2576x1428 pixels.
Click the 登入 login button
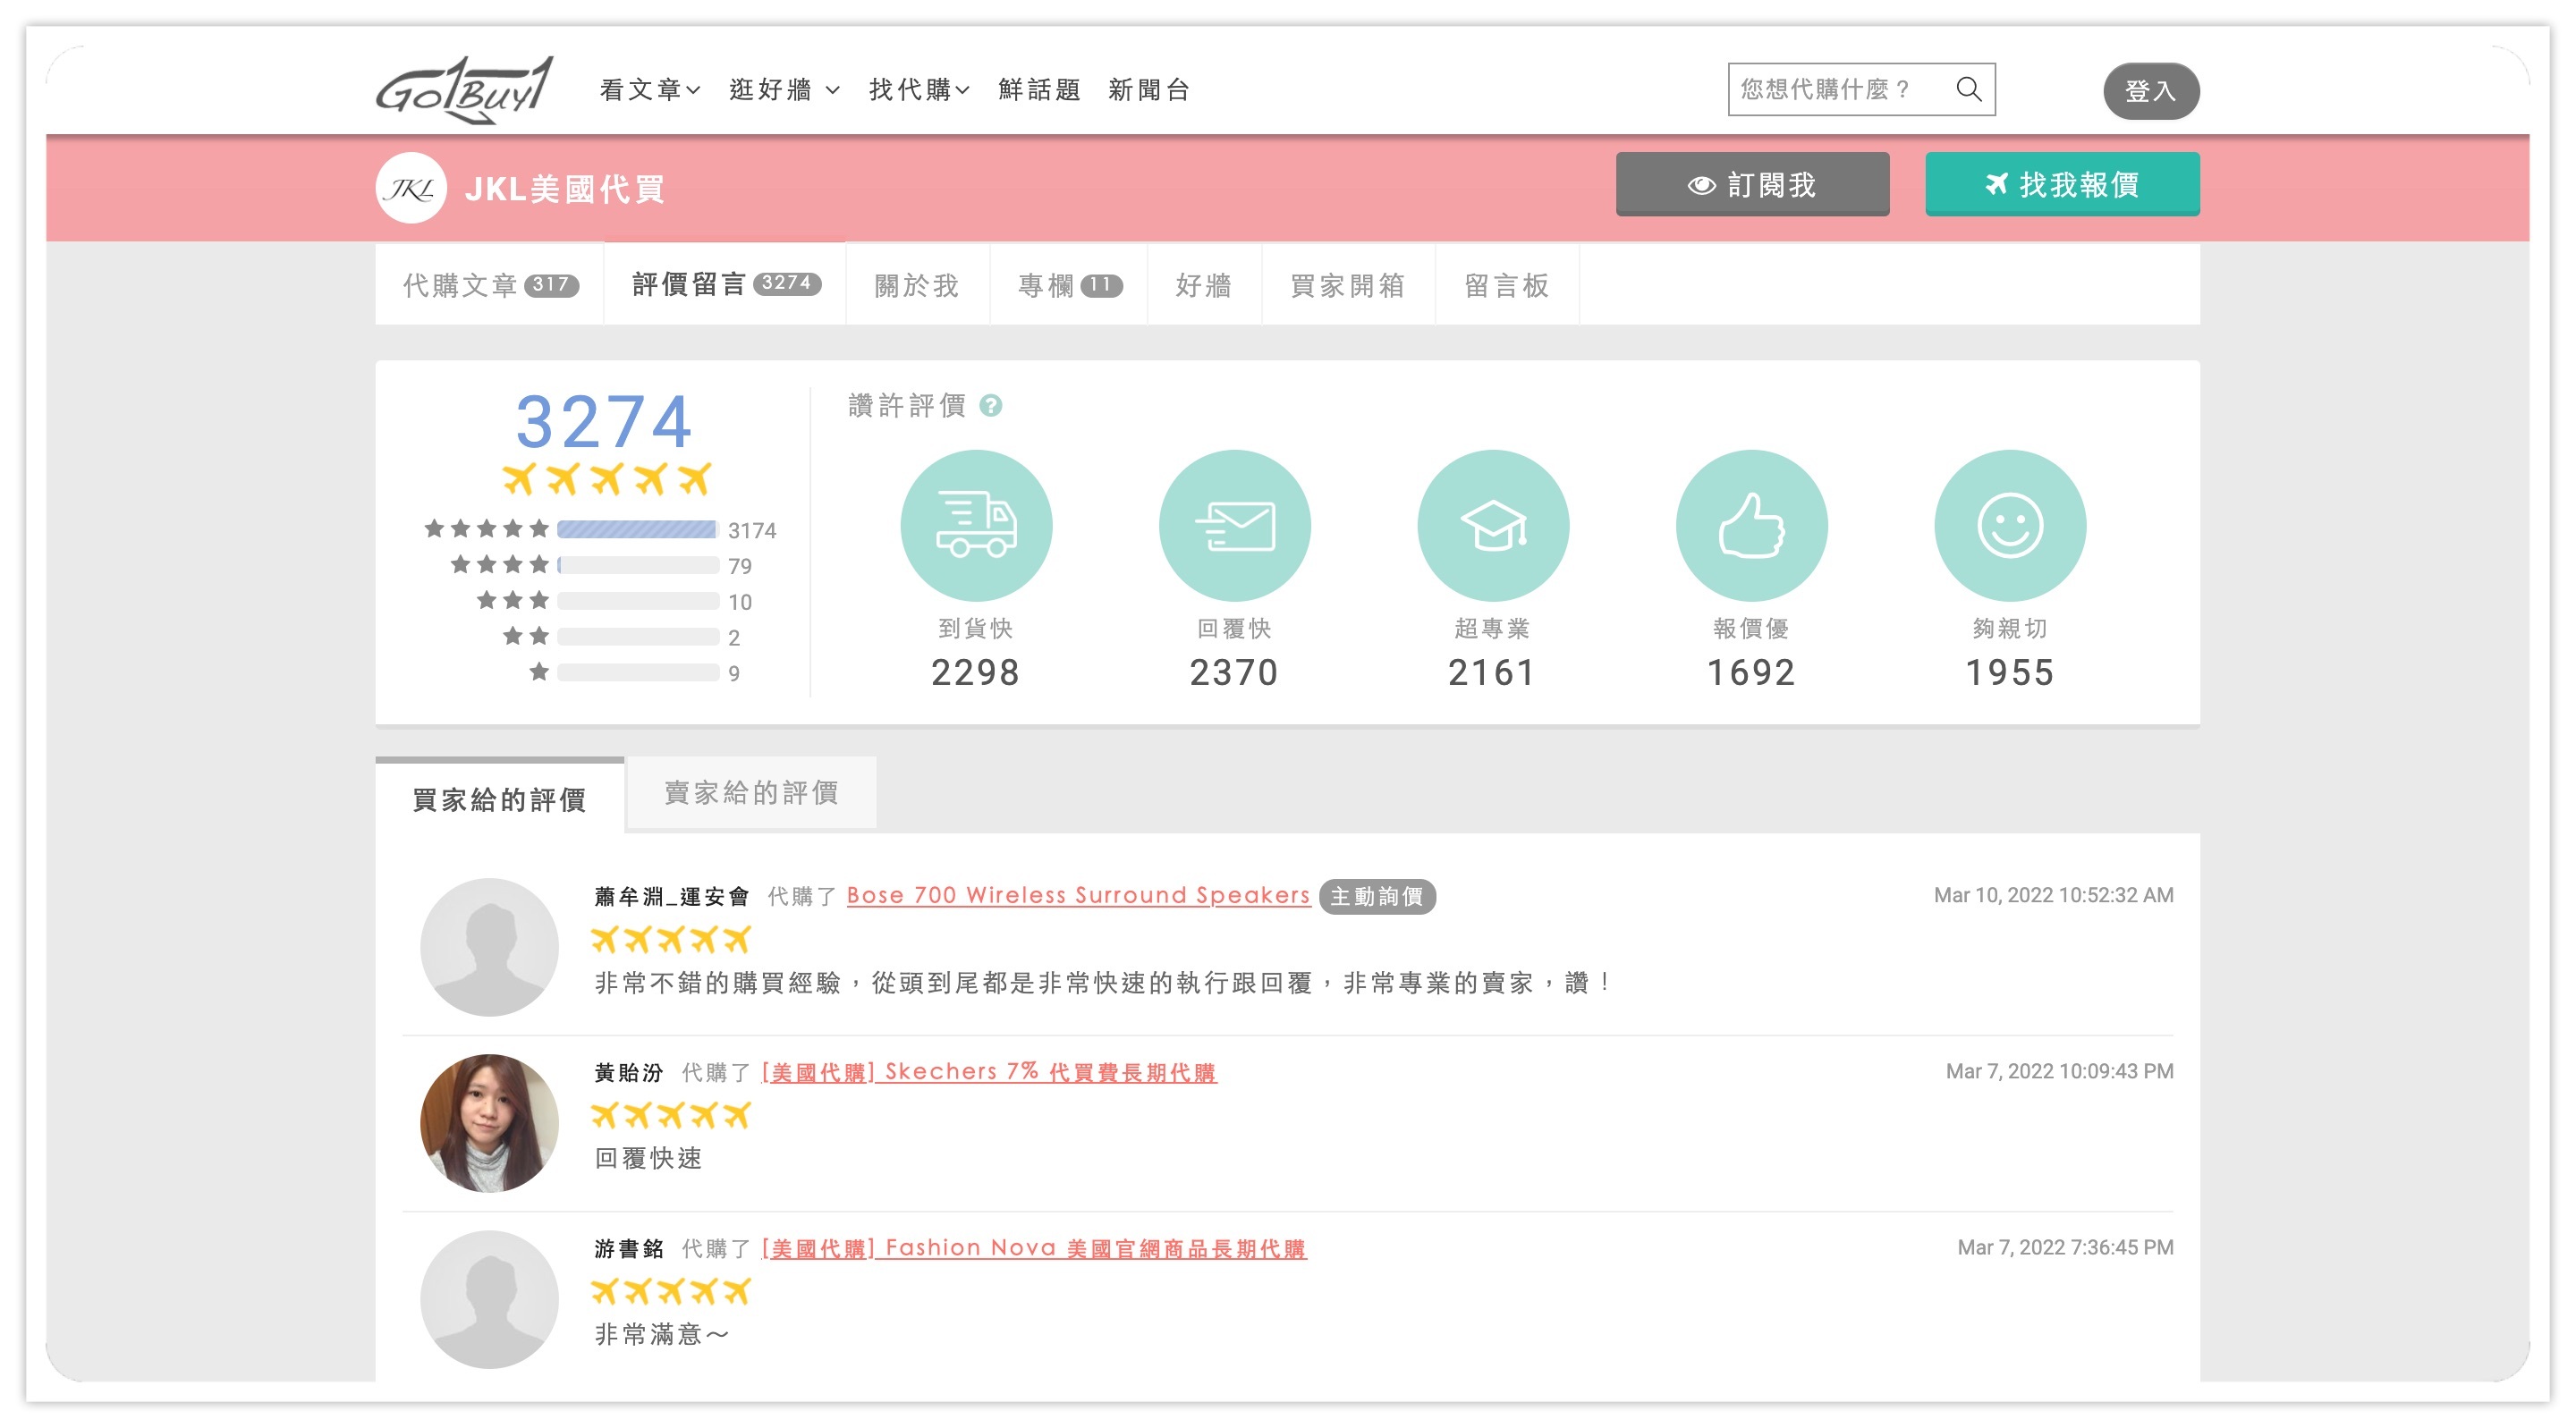pyautogui.click(x=2149, y=91)
